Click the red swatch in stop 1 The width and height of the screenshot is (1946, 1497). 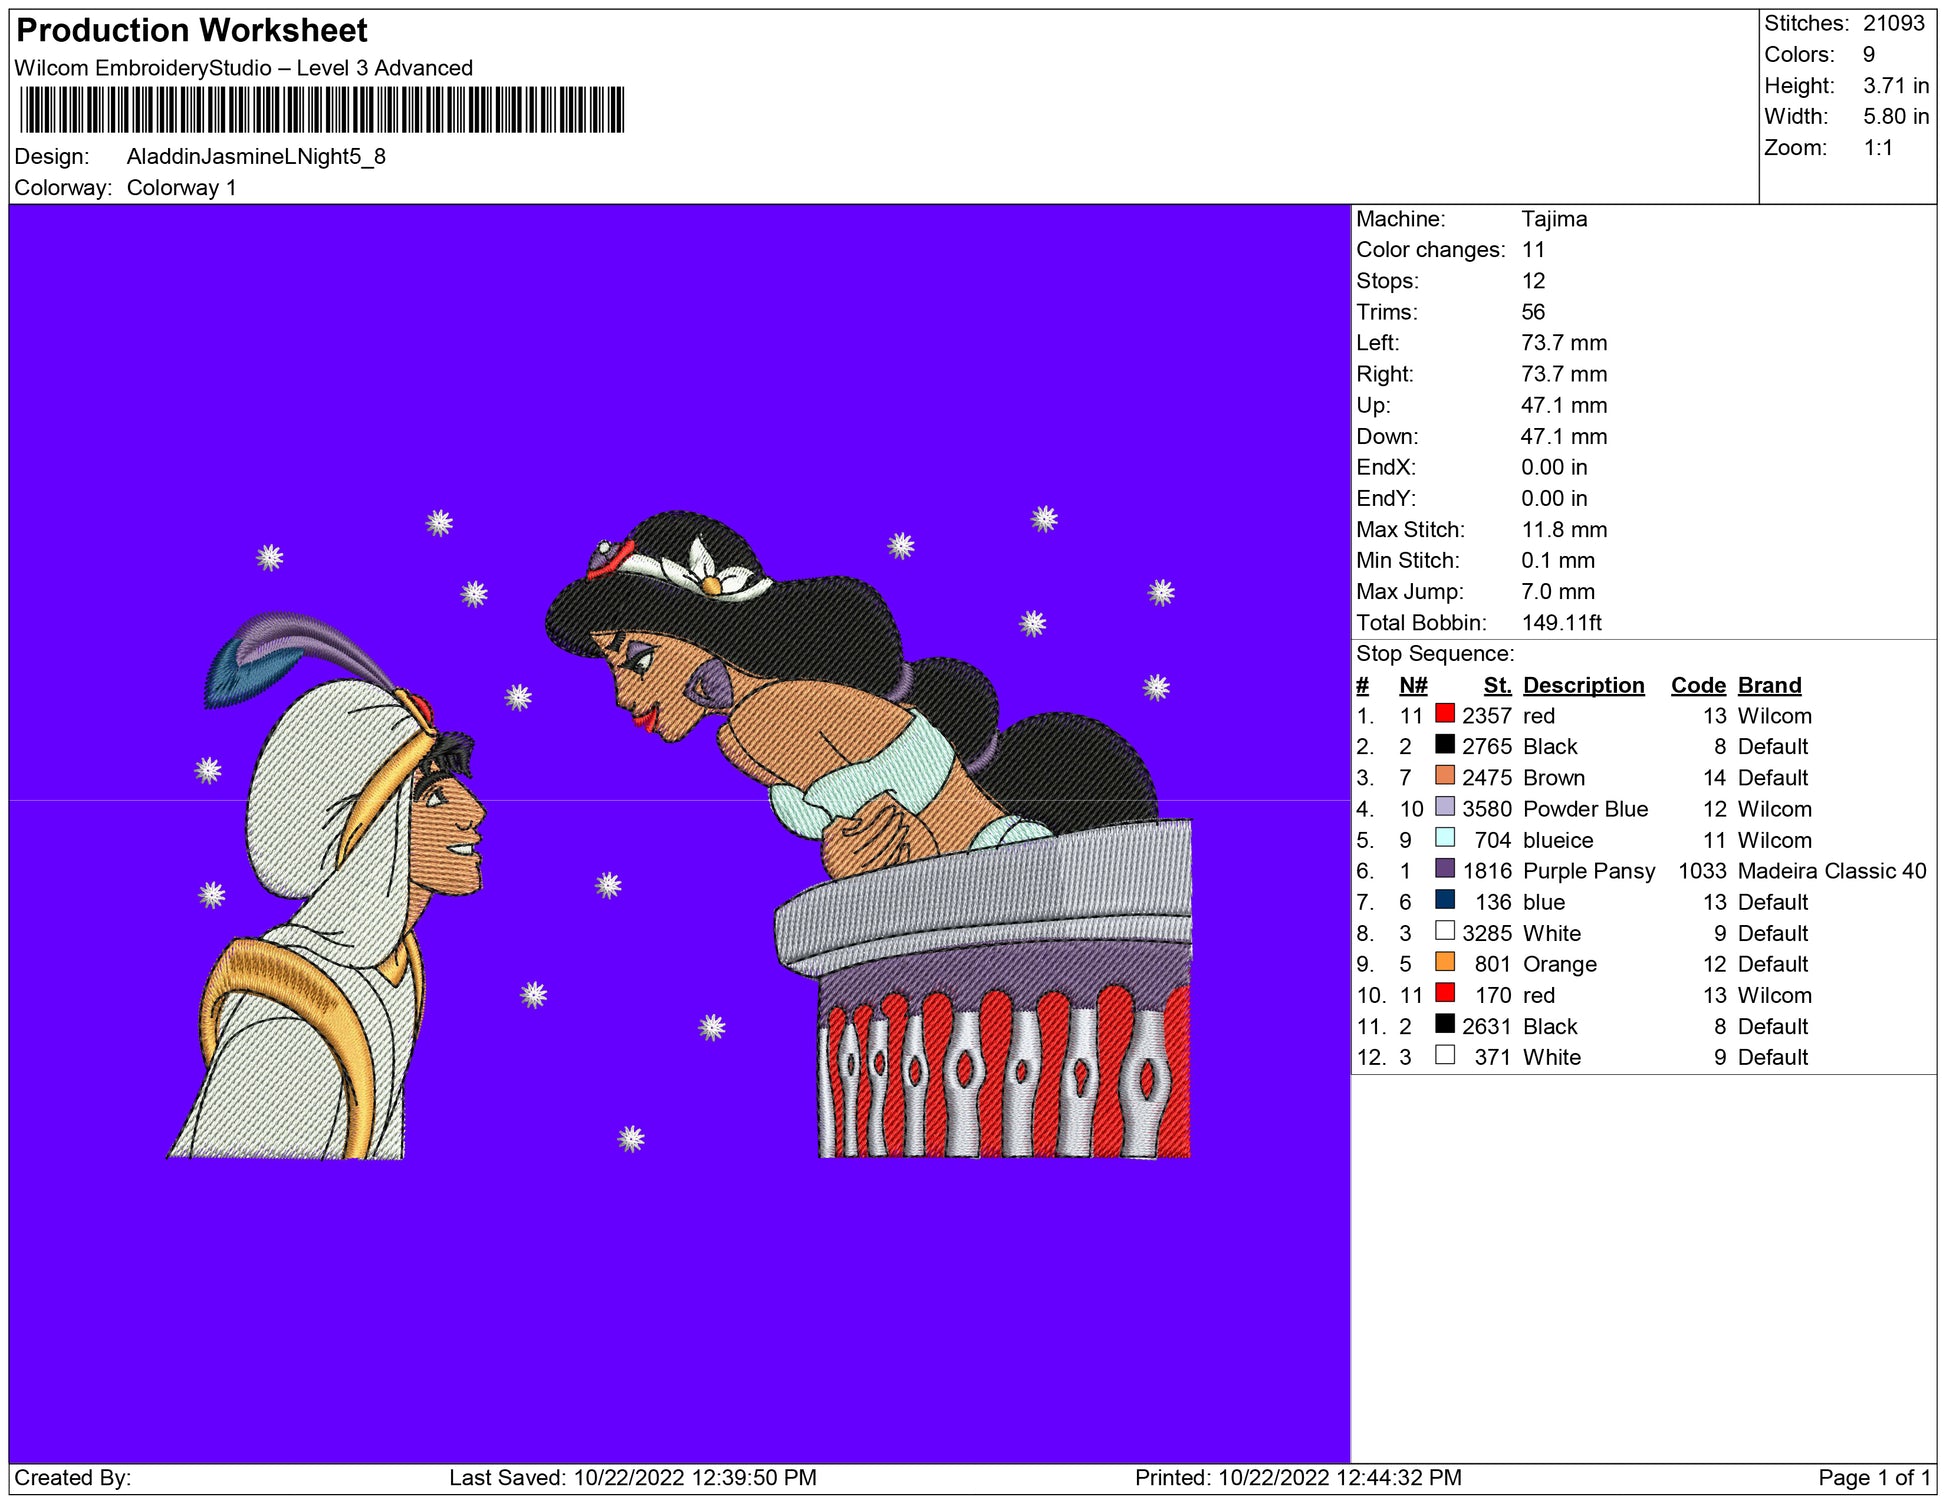(1444, 713)
